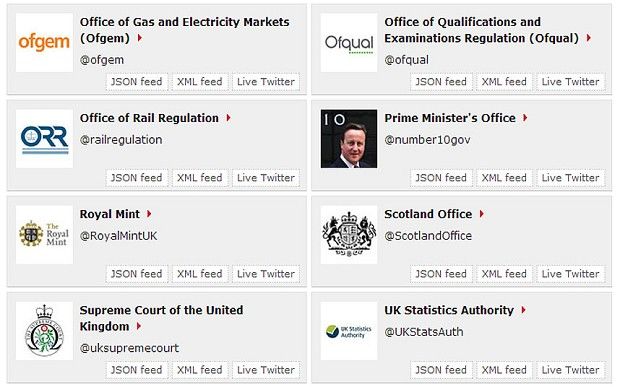The height and width of the screenshot is (387, 620).
Task: Open the Royal Mint crest logo
Action: coord(44,235)
